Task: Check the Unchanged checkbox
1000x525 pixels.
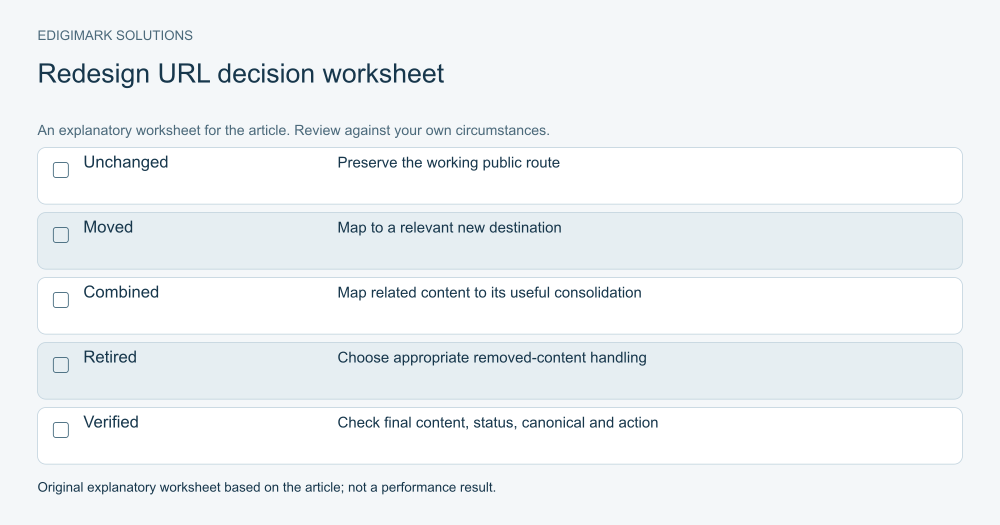Action: (61, 170)
